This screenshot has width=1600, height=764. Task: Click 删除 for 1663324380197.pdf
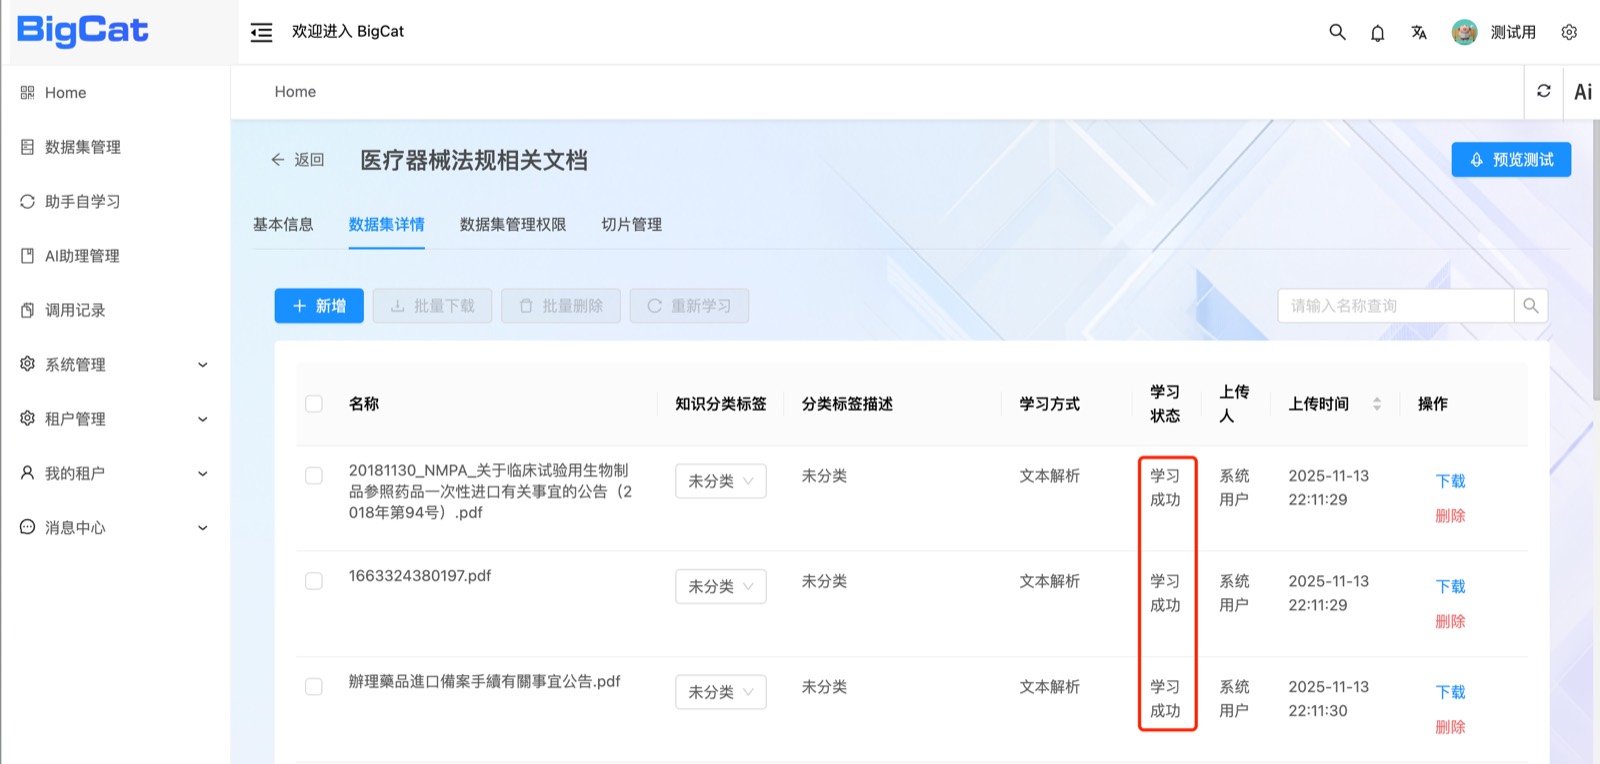(1450, 621)
